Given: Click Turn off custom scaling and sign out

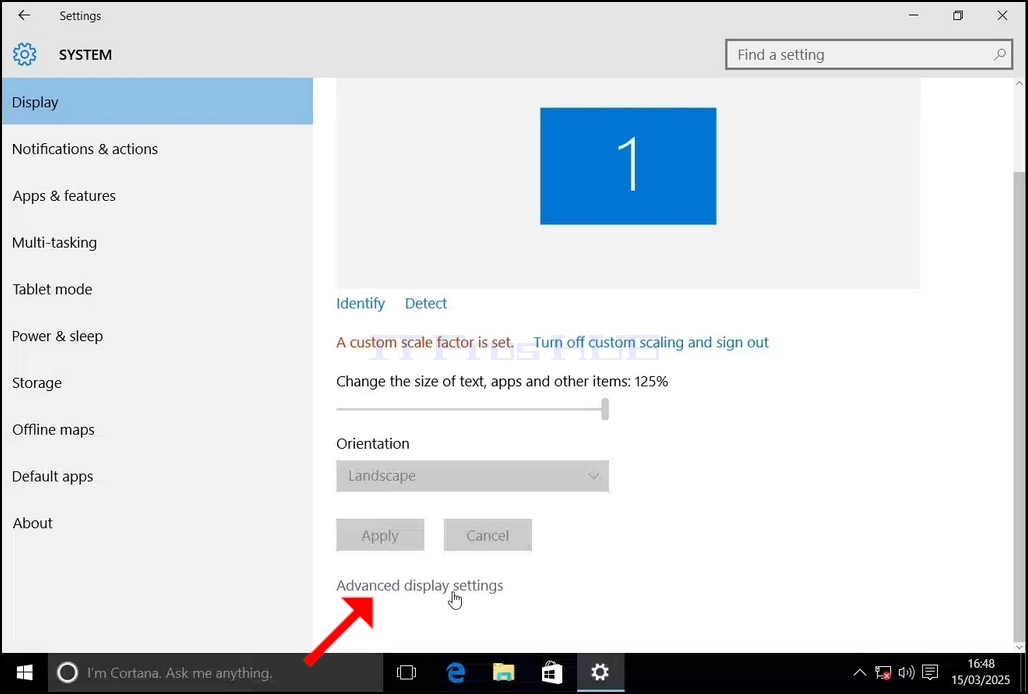Looking at the screenshot, I should 650,342.
